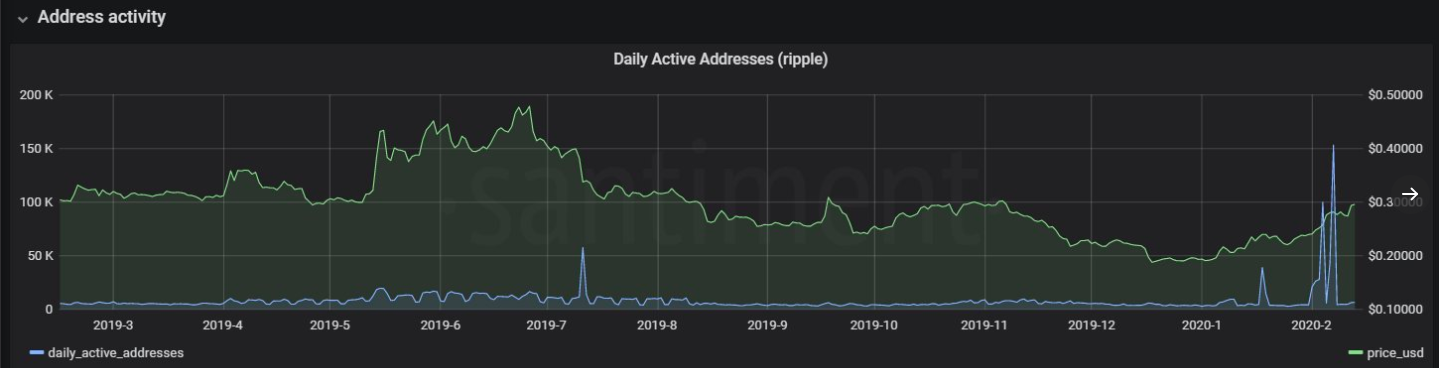Collapse the Address activity row chevron

(x=22, y=19)
